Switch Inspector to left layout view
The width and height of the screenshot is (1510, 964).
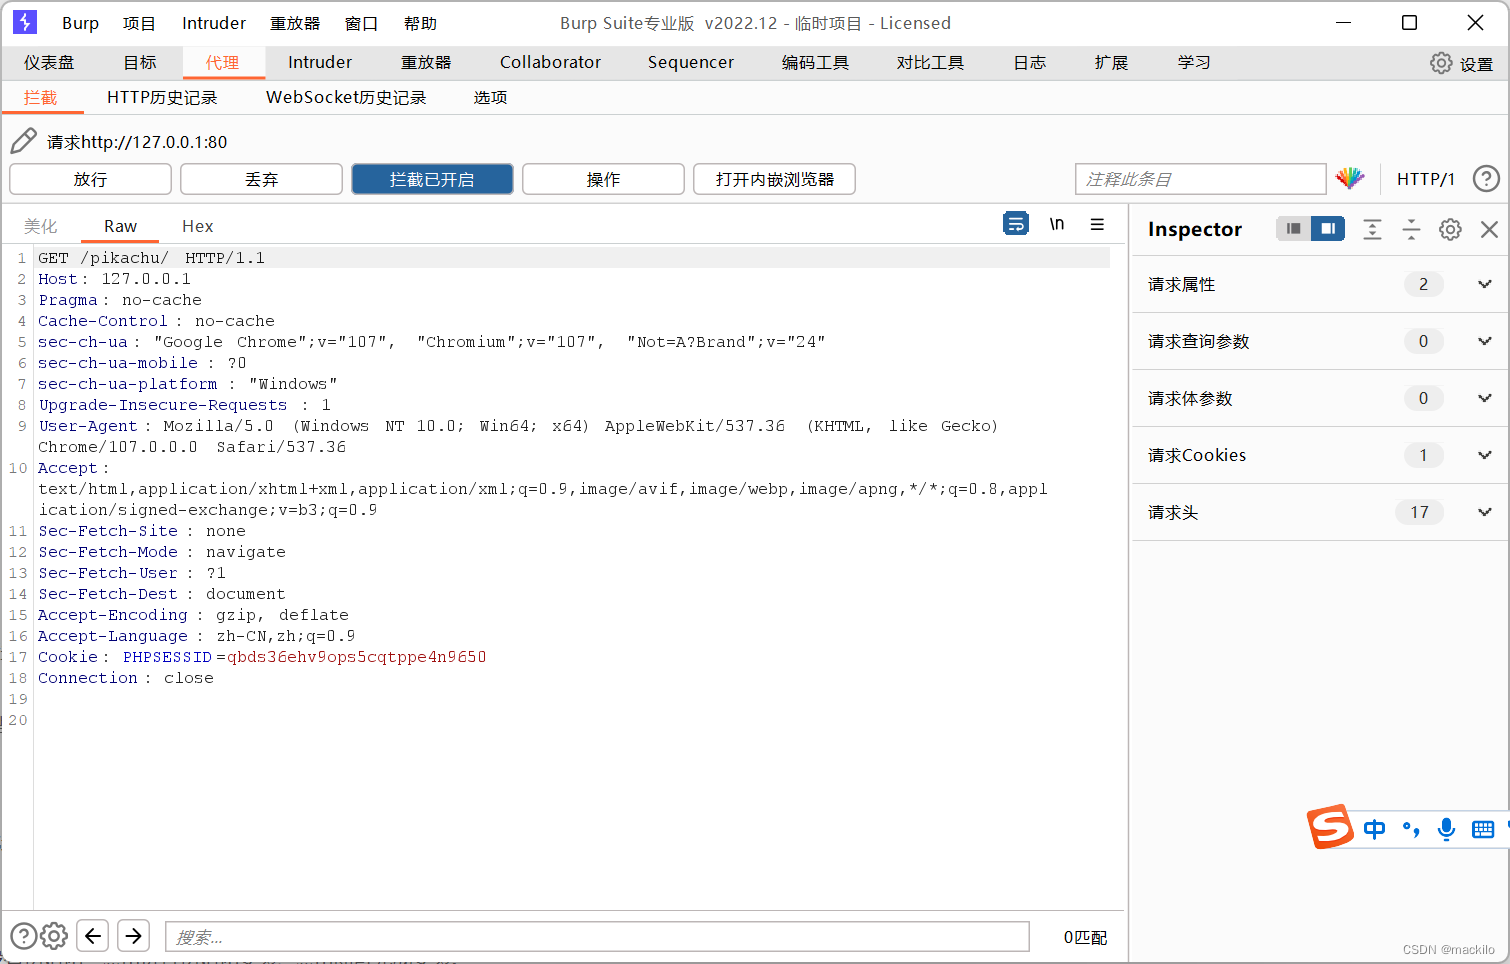pyautogui.click(x=1292, y=228)
